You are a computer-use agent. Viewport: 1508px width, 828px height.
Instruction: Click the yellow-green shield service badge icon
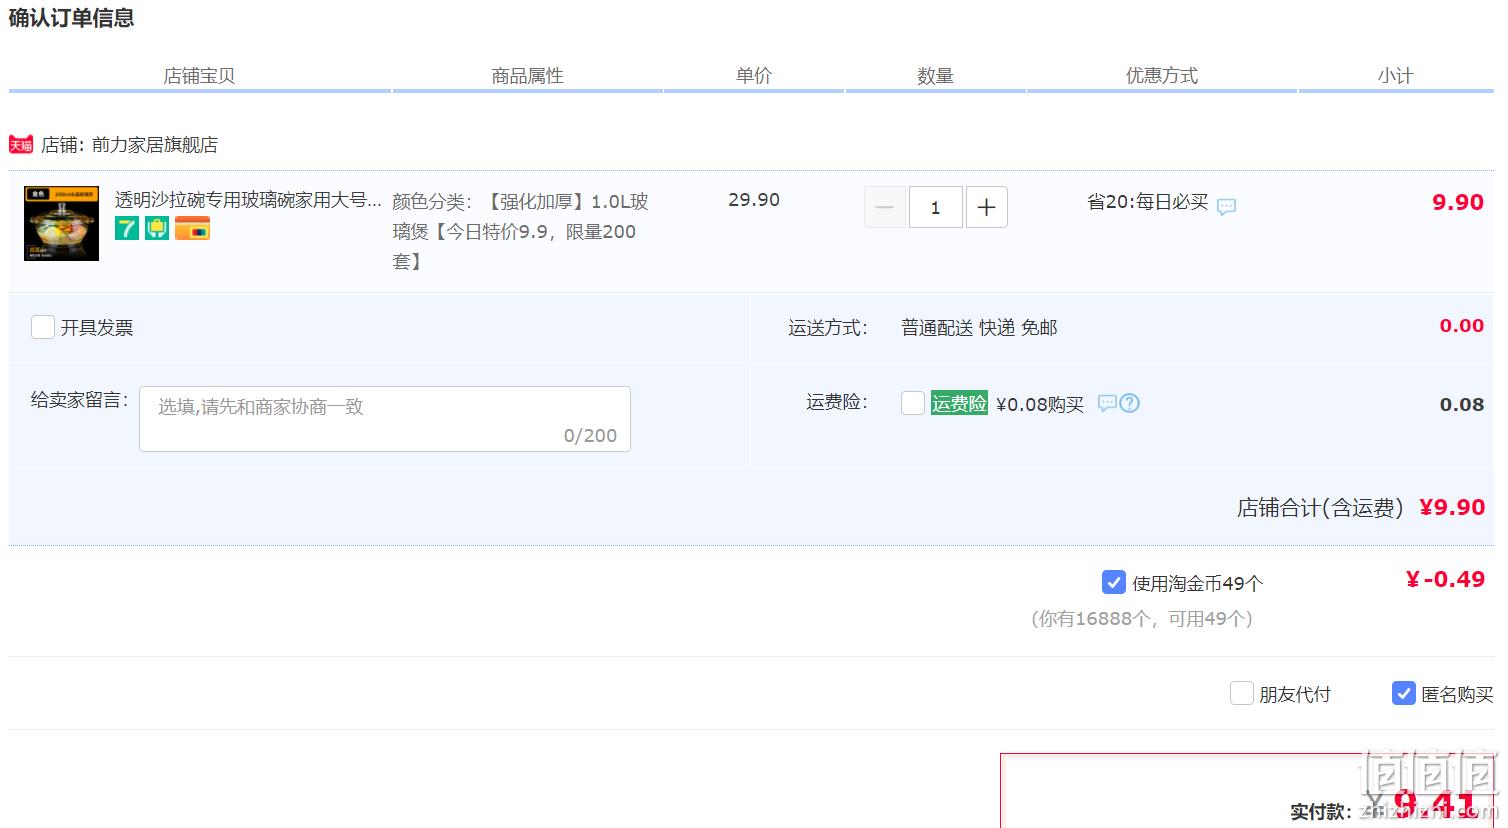pyautogui.click(x=157, y=228)
